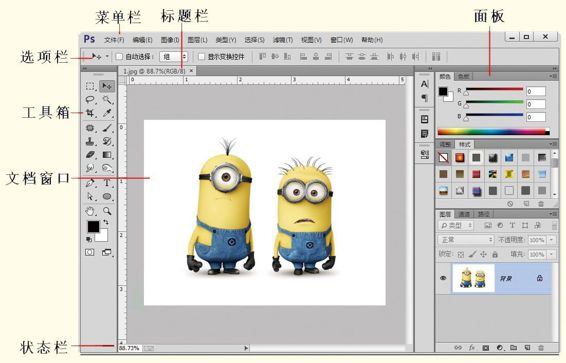
Task: Toggle lock transparent pixels
Action: (x=461, y=254)
